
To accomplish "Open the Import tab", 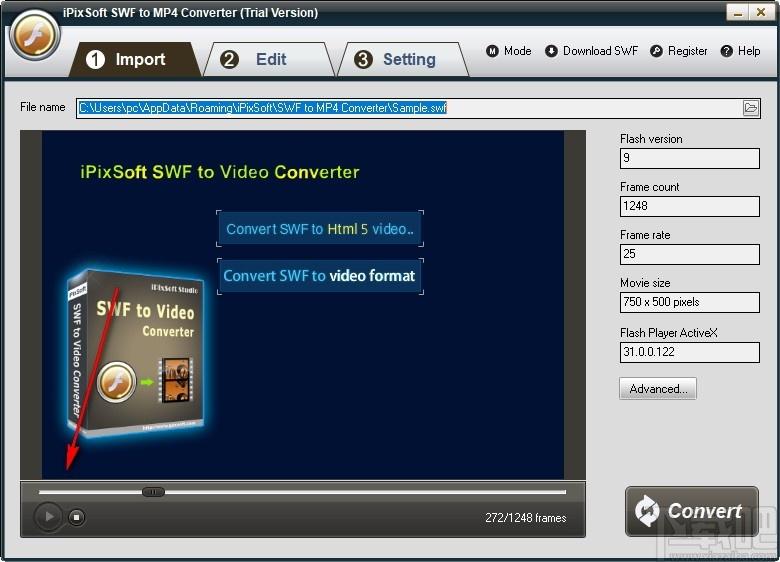I will click(135, 60).
